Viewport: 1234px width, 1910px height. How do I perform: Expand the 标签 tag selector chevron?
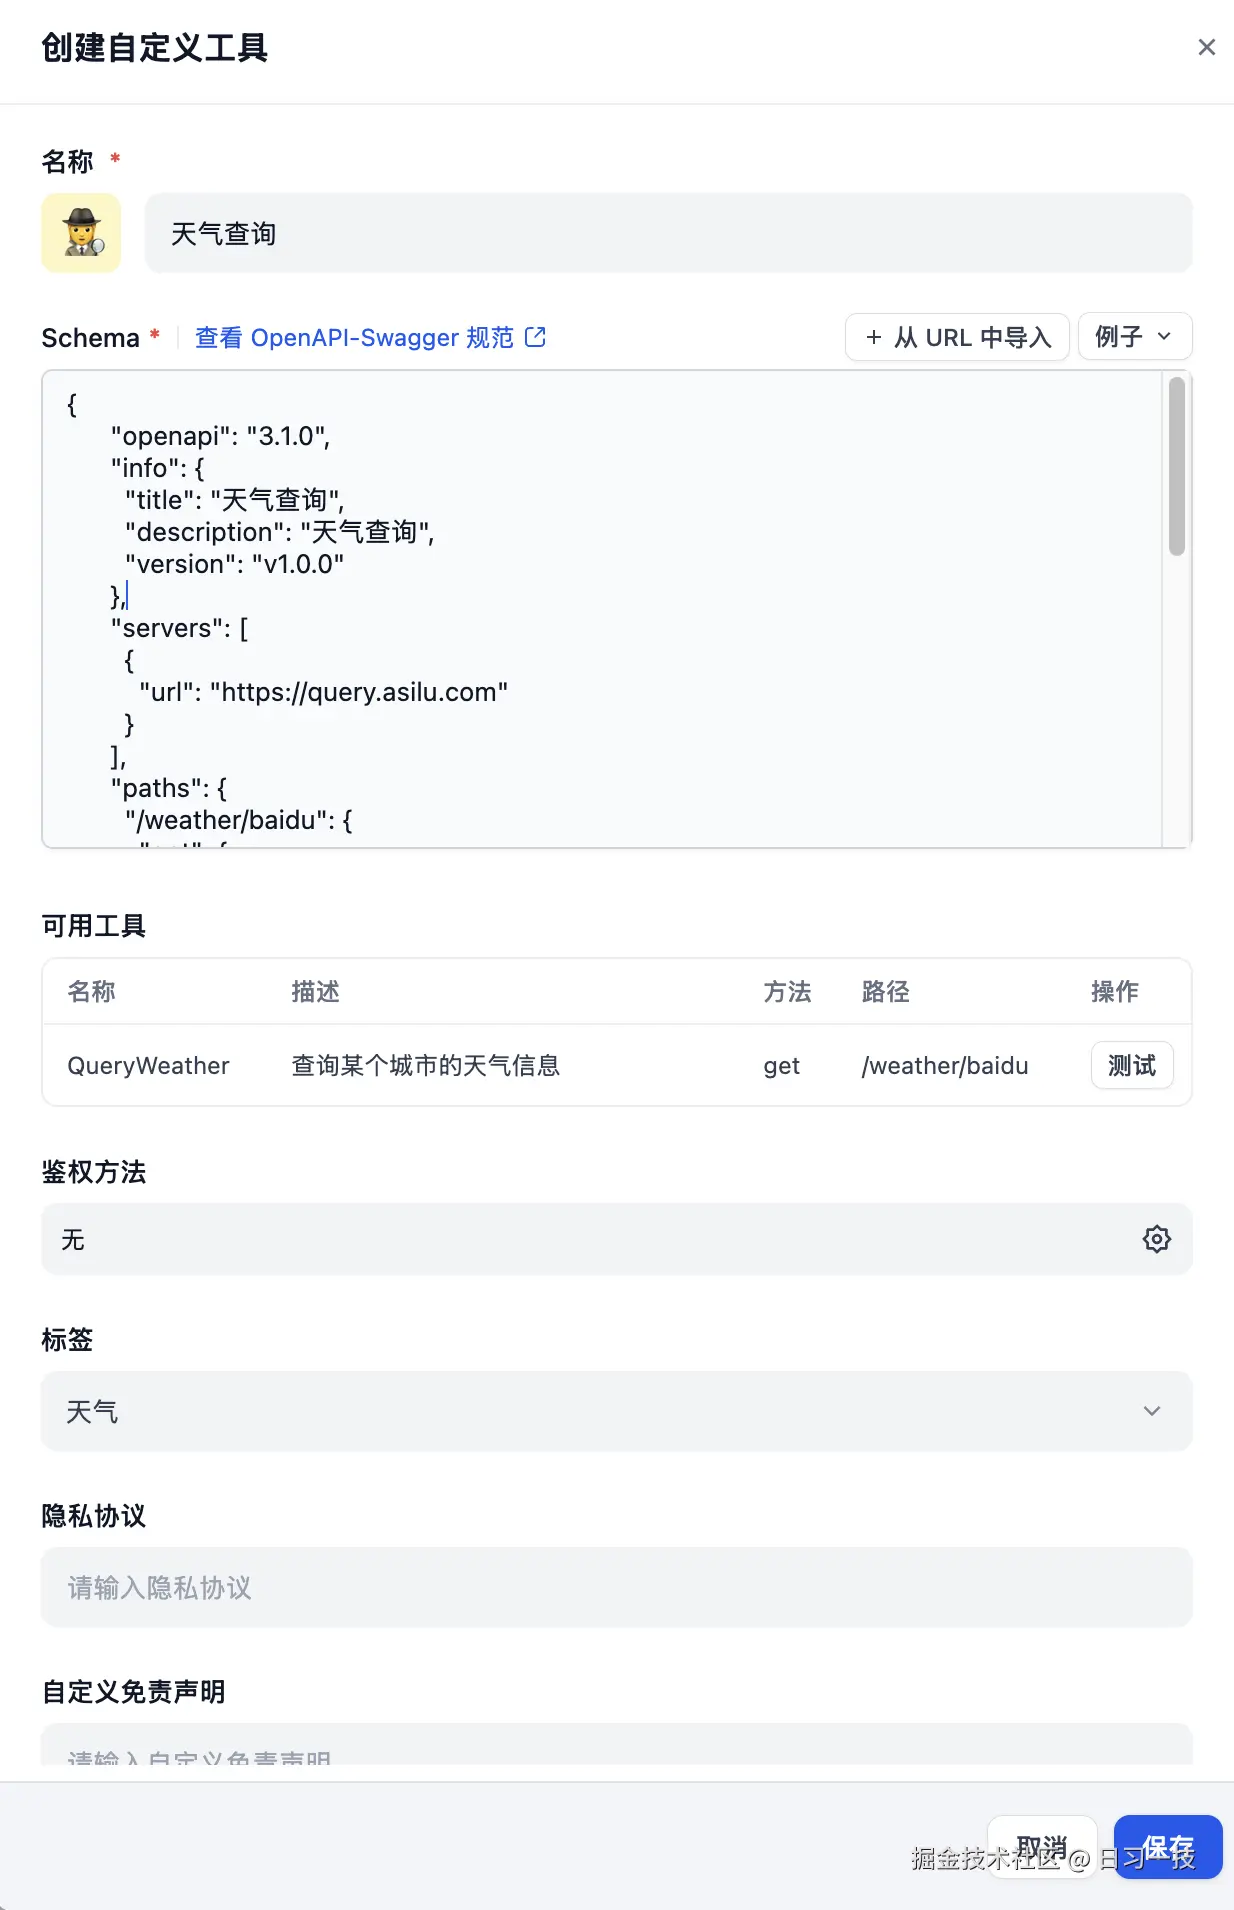pos(1151,1411)
